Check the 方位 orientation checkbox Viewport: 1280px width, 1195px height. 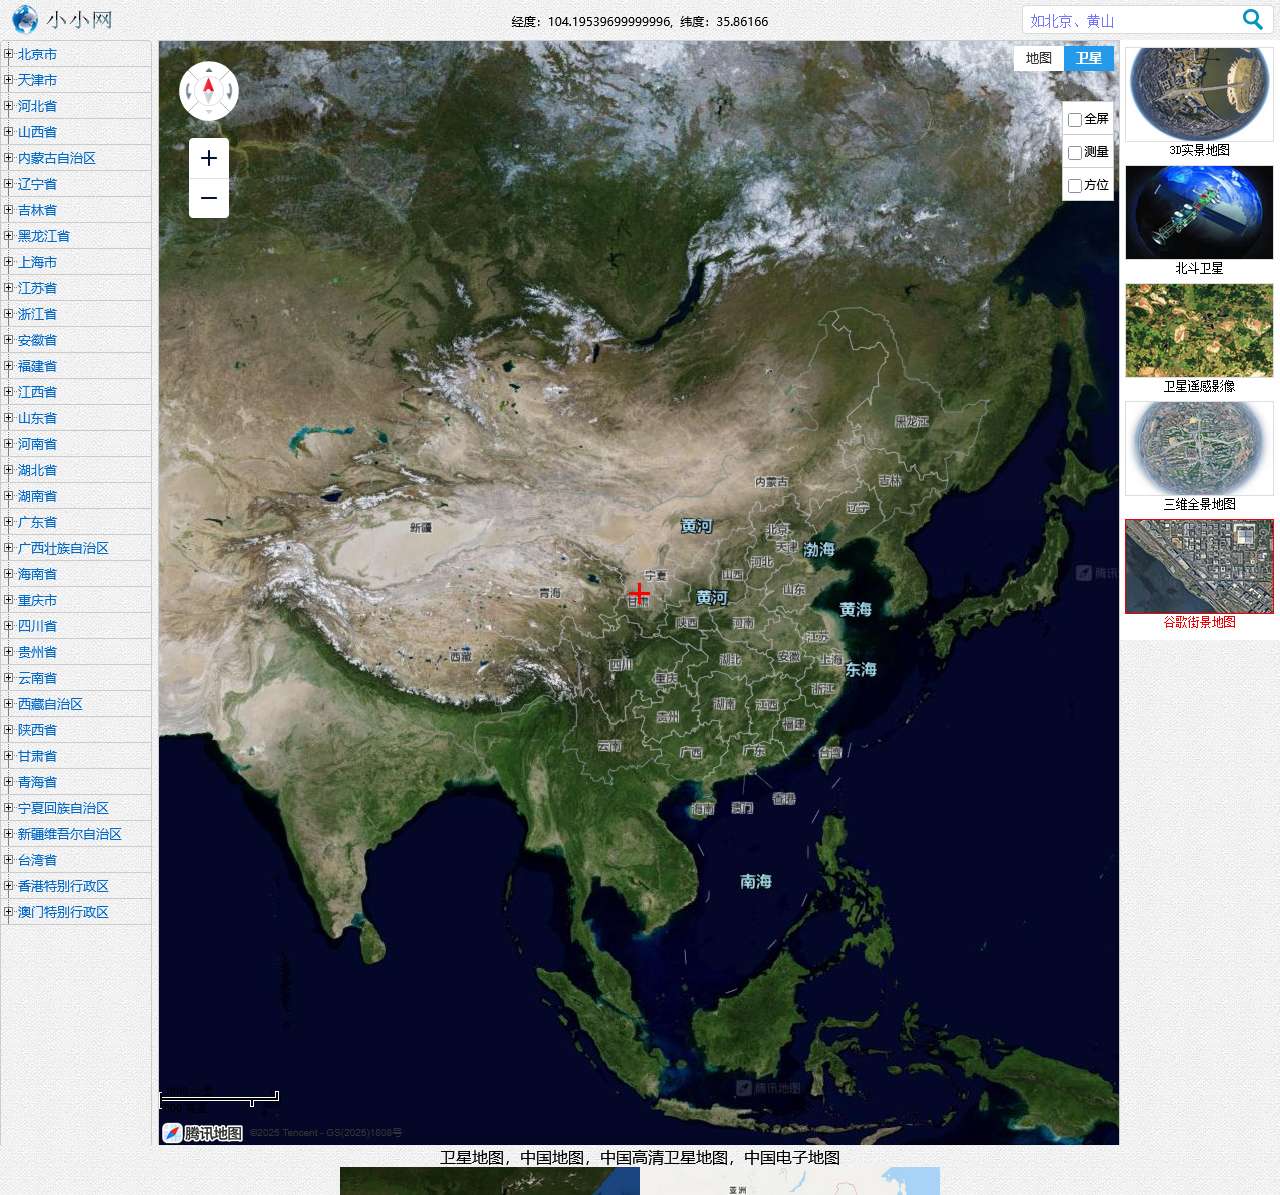1075,186
